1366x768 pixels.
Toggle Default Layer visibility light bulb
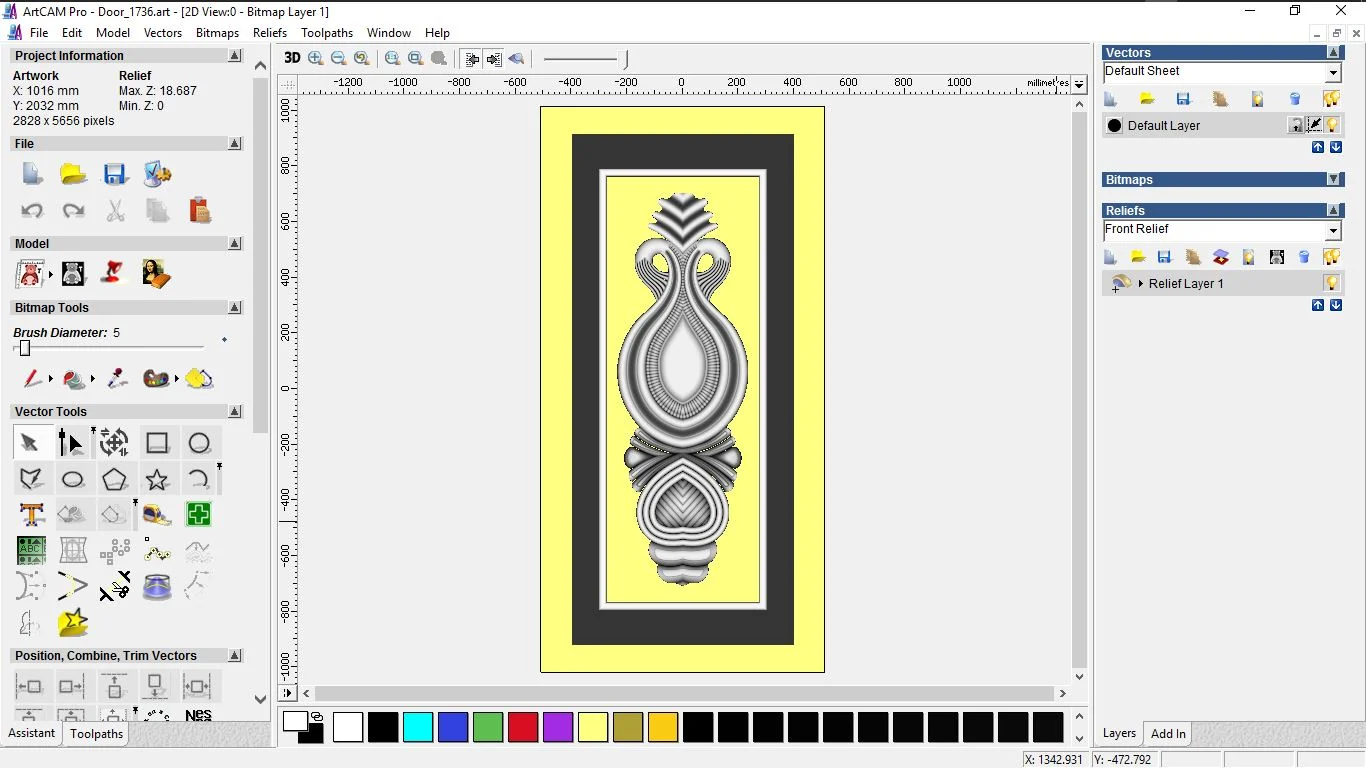[x=1332, y=125]
